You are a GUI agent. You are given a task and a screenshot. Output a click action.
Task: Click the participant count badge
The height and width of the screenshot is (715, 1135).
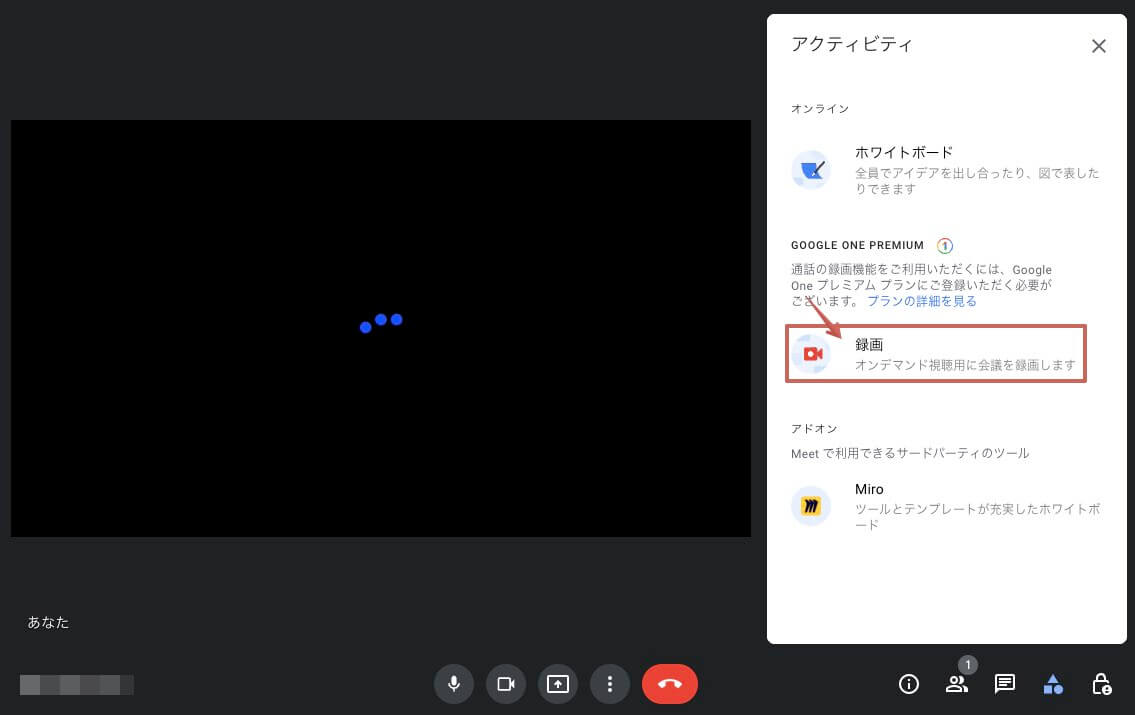(x=968, y=664)
